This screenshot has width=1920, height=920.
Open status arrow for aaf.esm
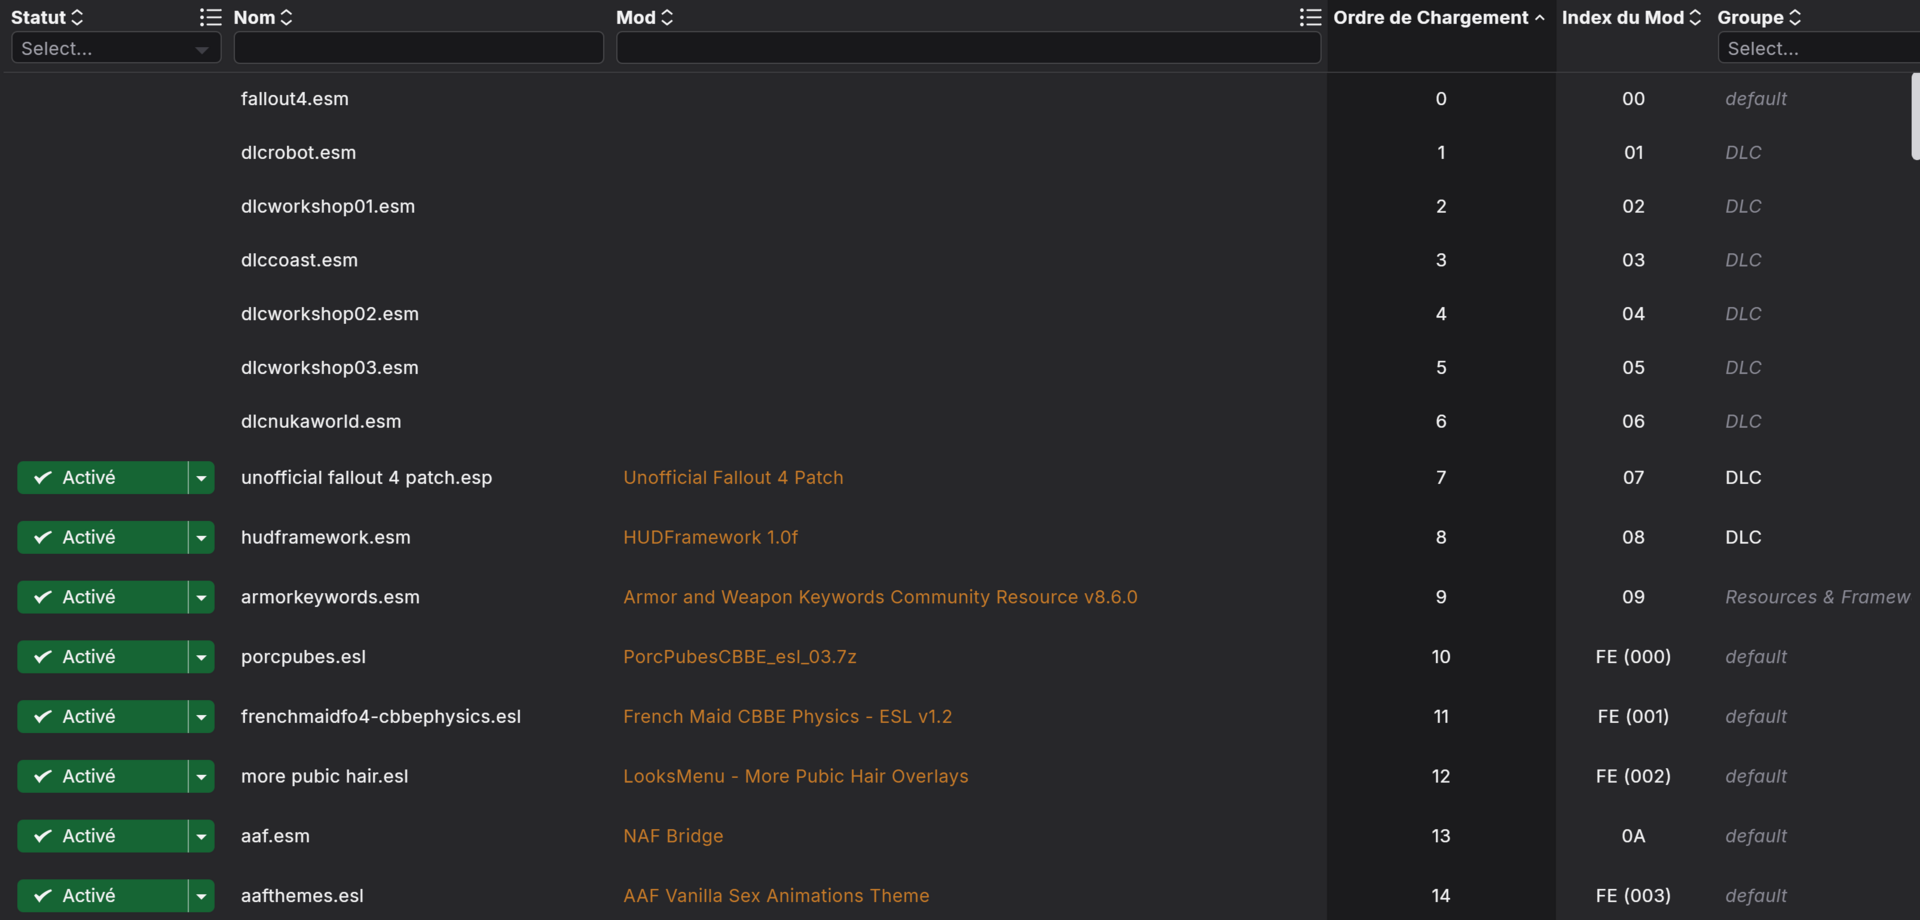(201, 836)
